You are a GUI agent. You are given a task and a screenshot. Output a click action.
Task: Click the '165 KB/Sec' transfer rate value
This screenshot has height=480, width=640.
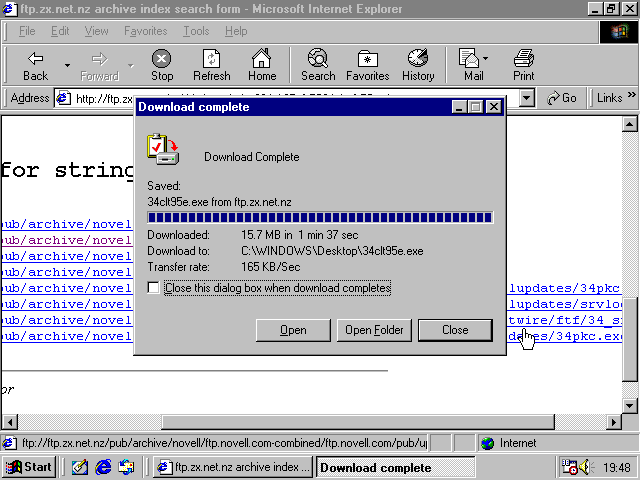(x=271, y=267)
